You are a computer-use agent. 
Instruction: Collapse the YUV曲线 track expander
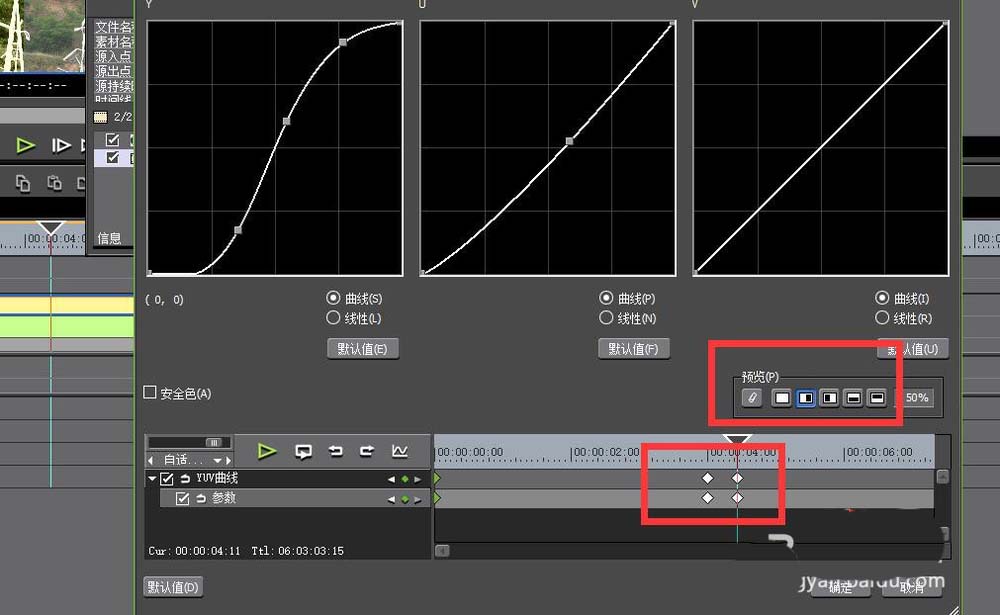(150, 479)
